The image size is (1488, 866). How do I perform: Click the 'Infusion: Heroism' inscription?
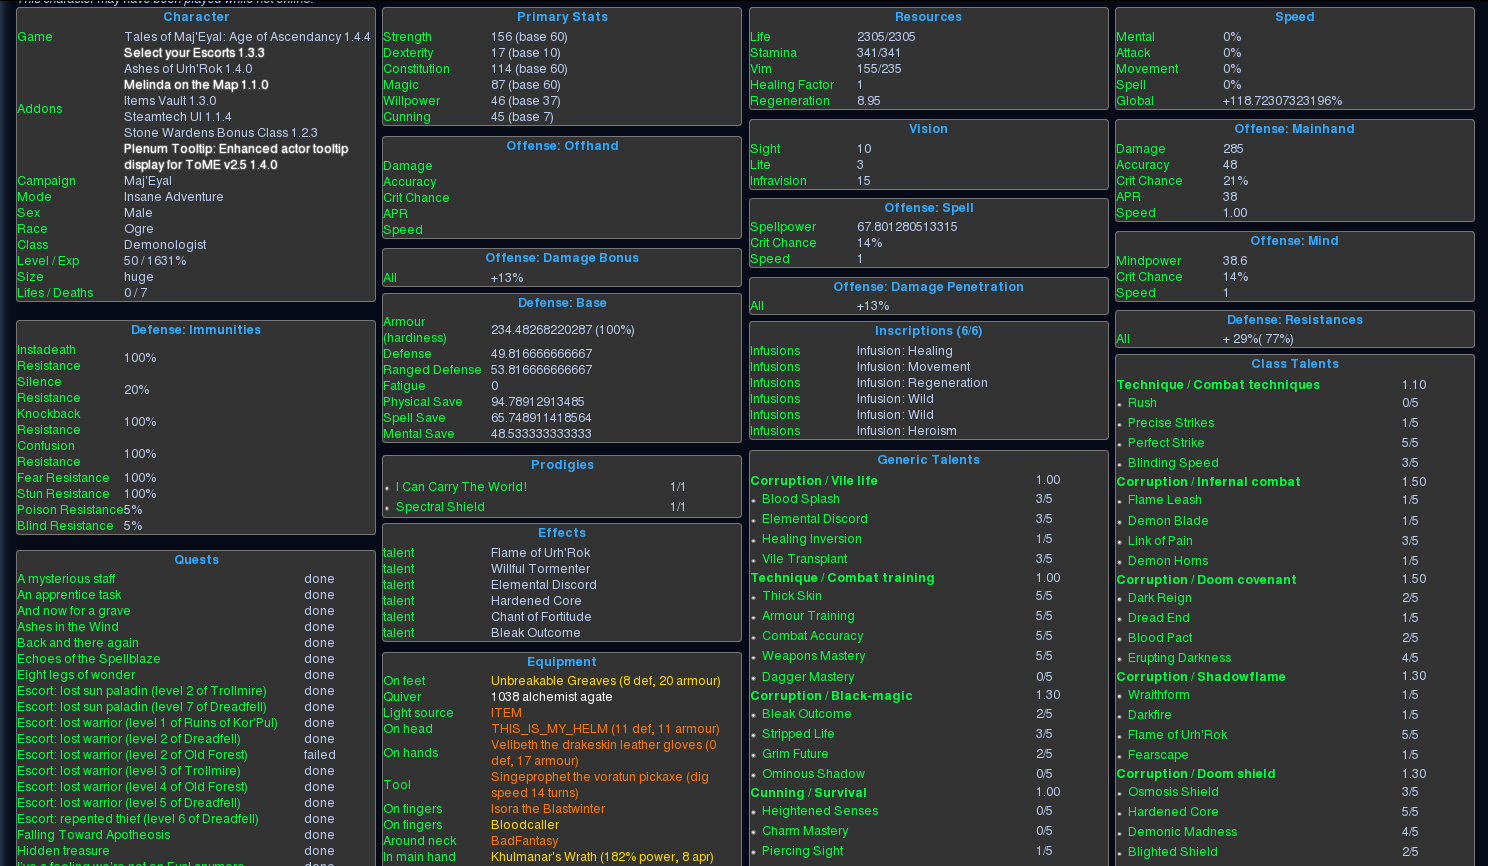[907, 431]
